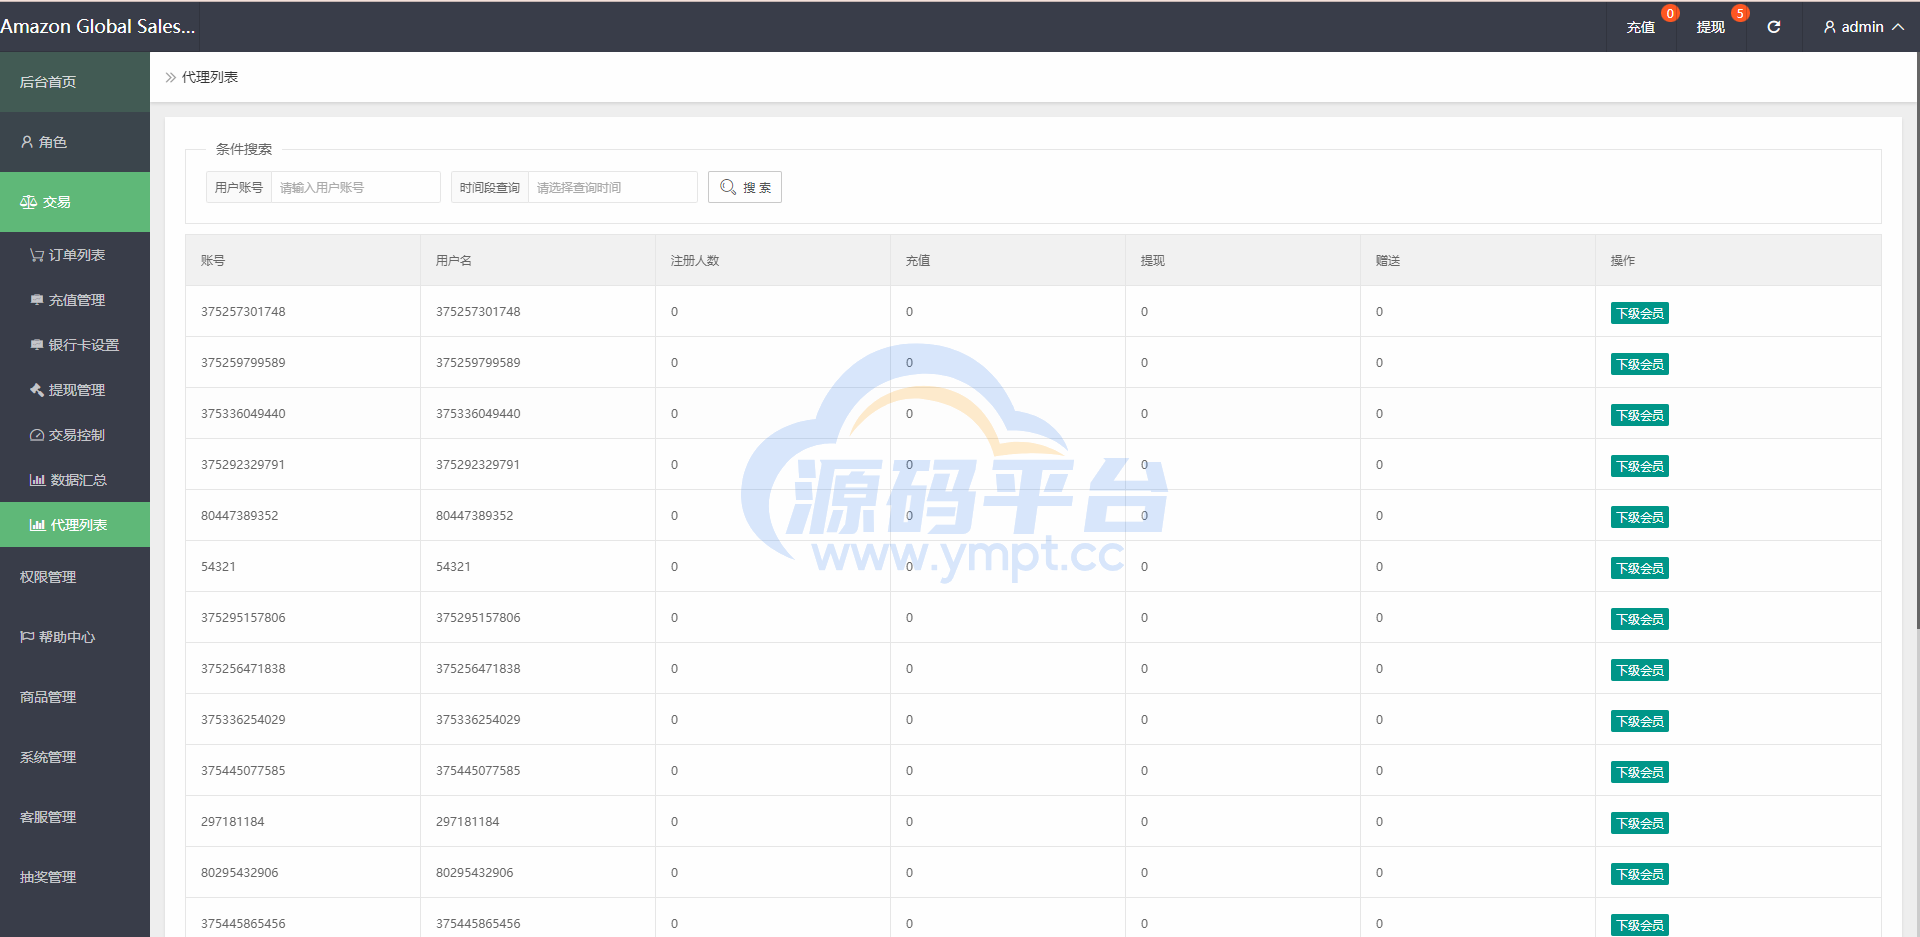Viewport: 1920px width, 937px height.
Task: Click the 用户账号 input field
Action: pyautogui.click(x=356, y=187)
